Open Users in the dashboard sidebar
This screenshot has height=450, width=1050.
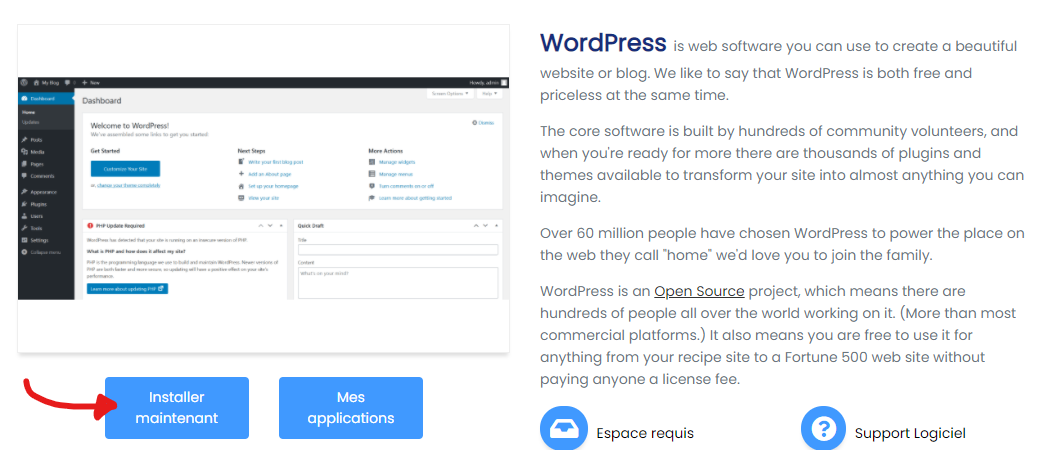[36, 215]
